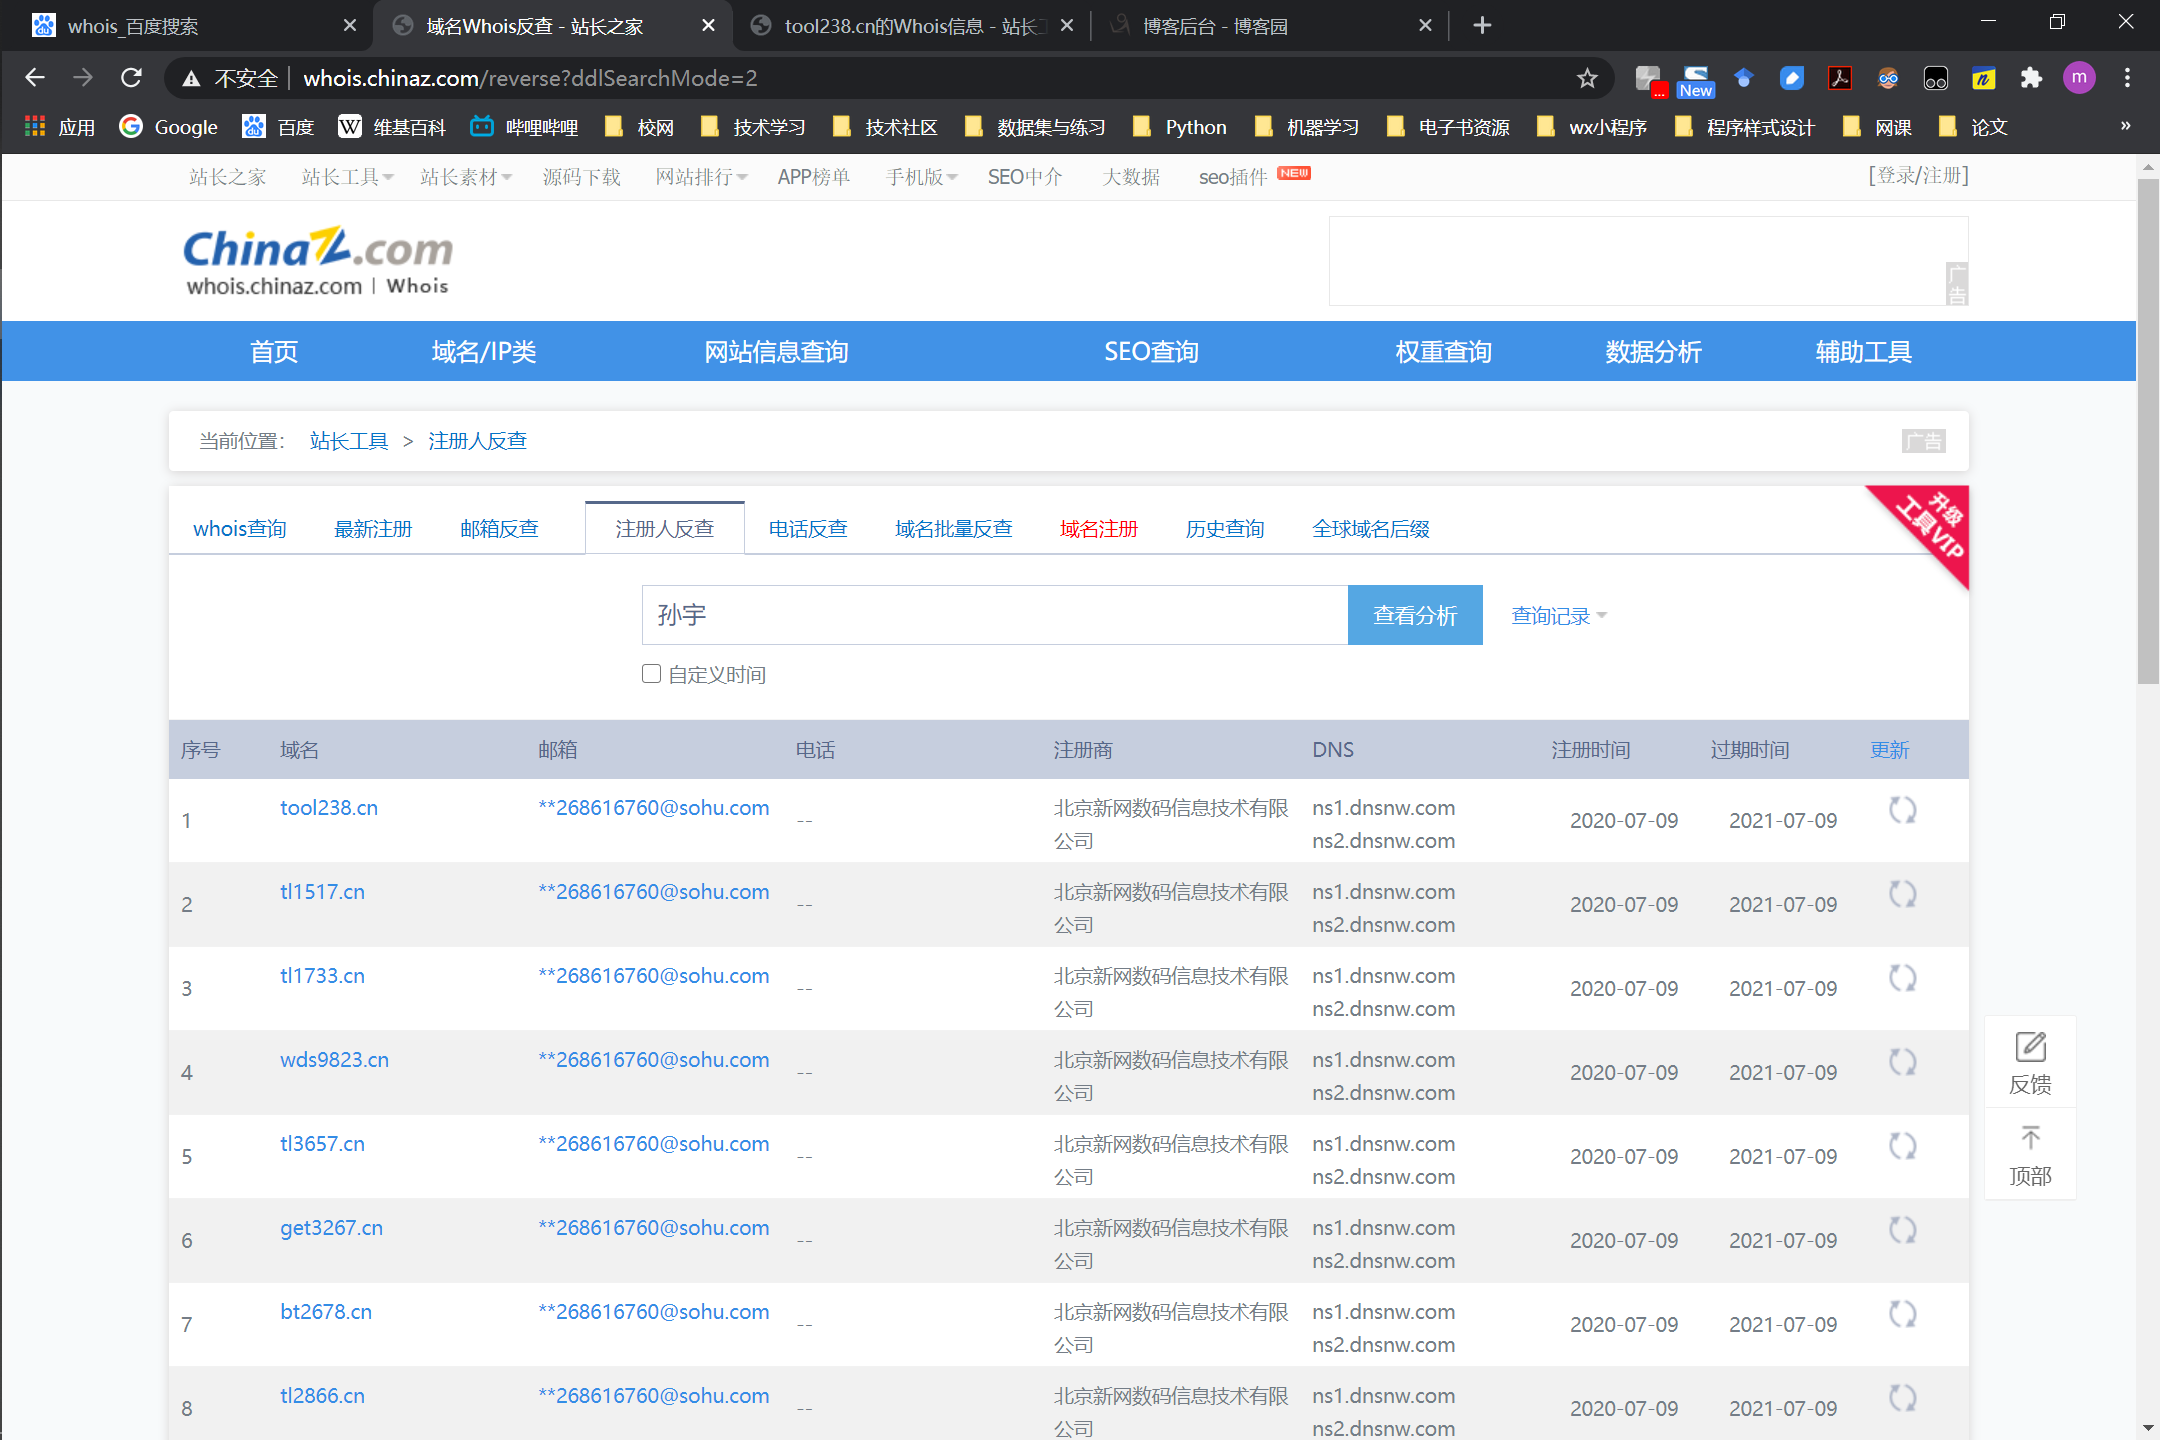Bookmark this page with the star icon
2160x1440 pixels.
coord(1587,78)
